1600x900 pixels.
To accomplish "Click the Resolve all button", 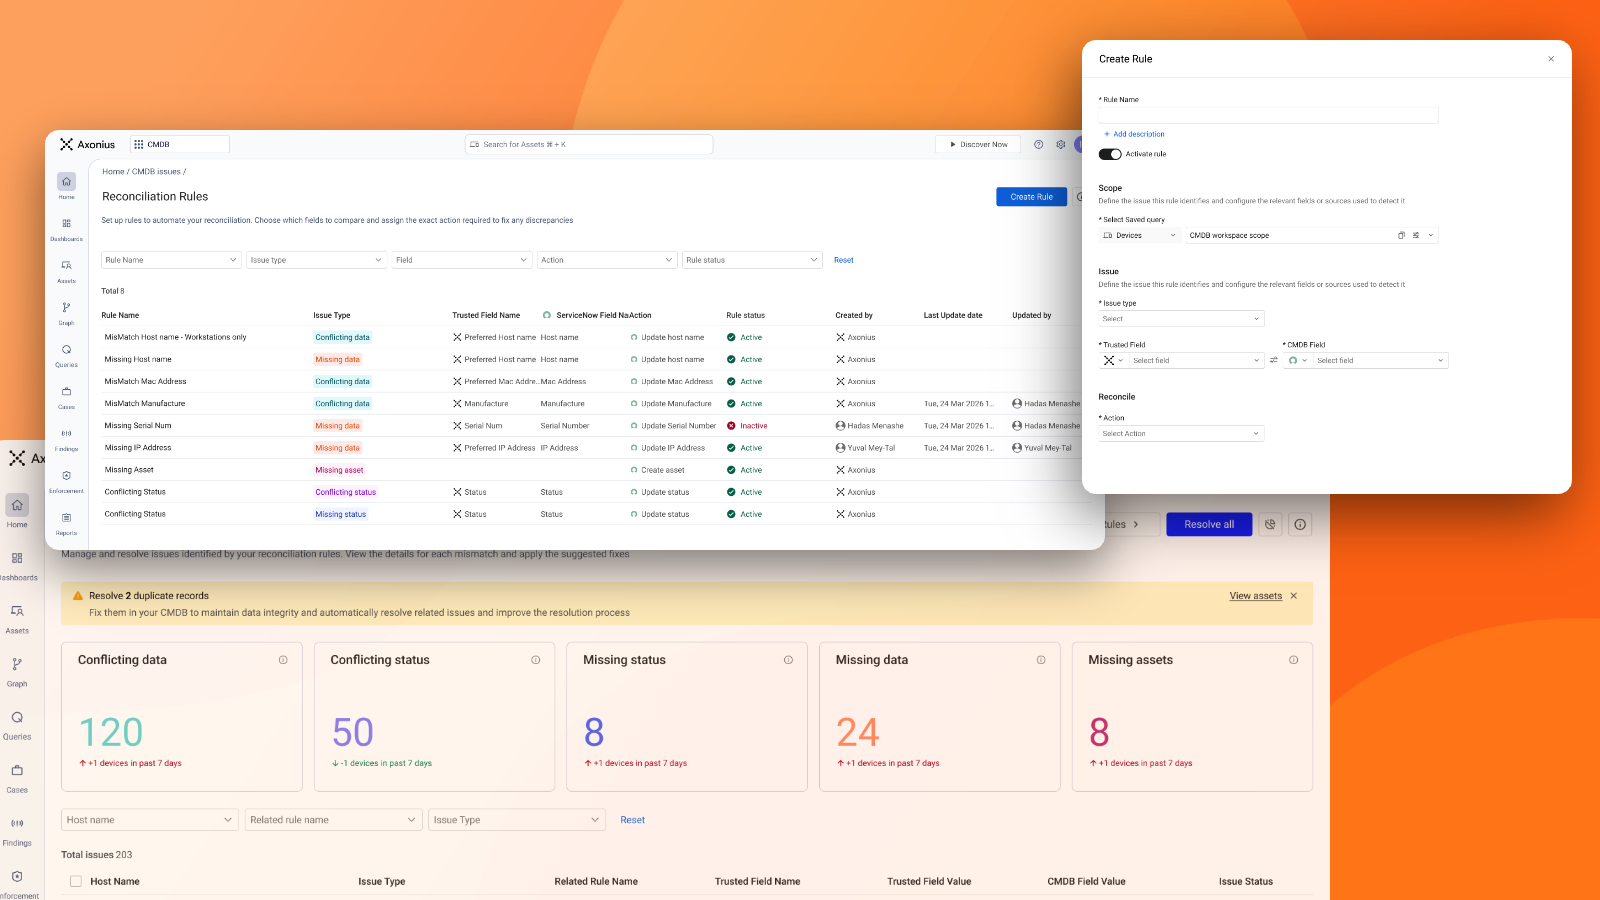I will point(1209,524).
